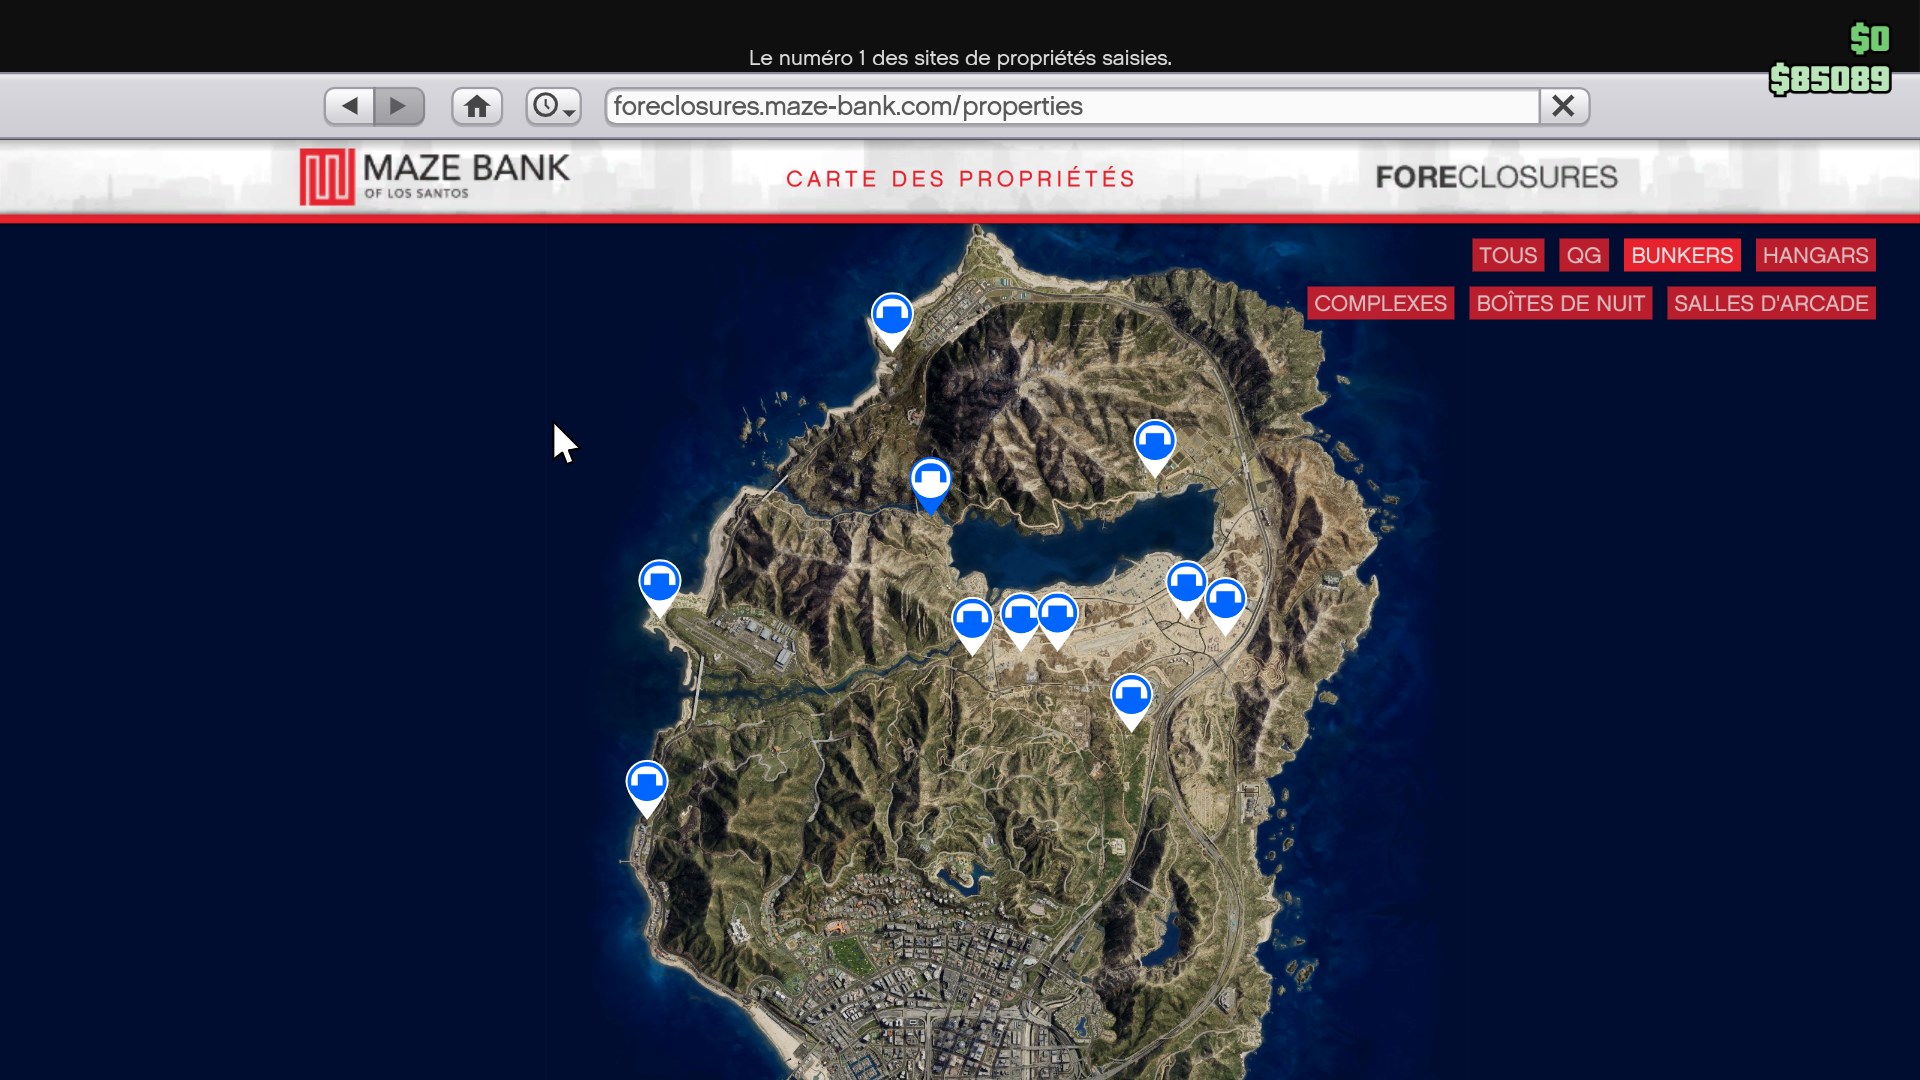Show SALLES D'ARCADE properties

click(x=1771, y=303)
